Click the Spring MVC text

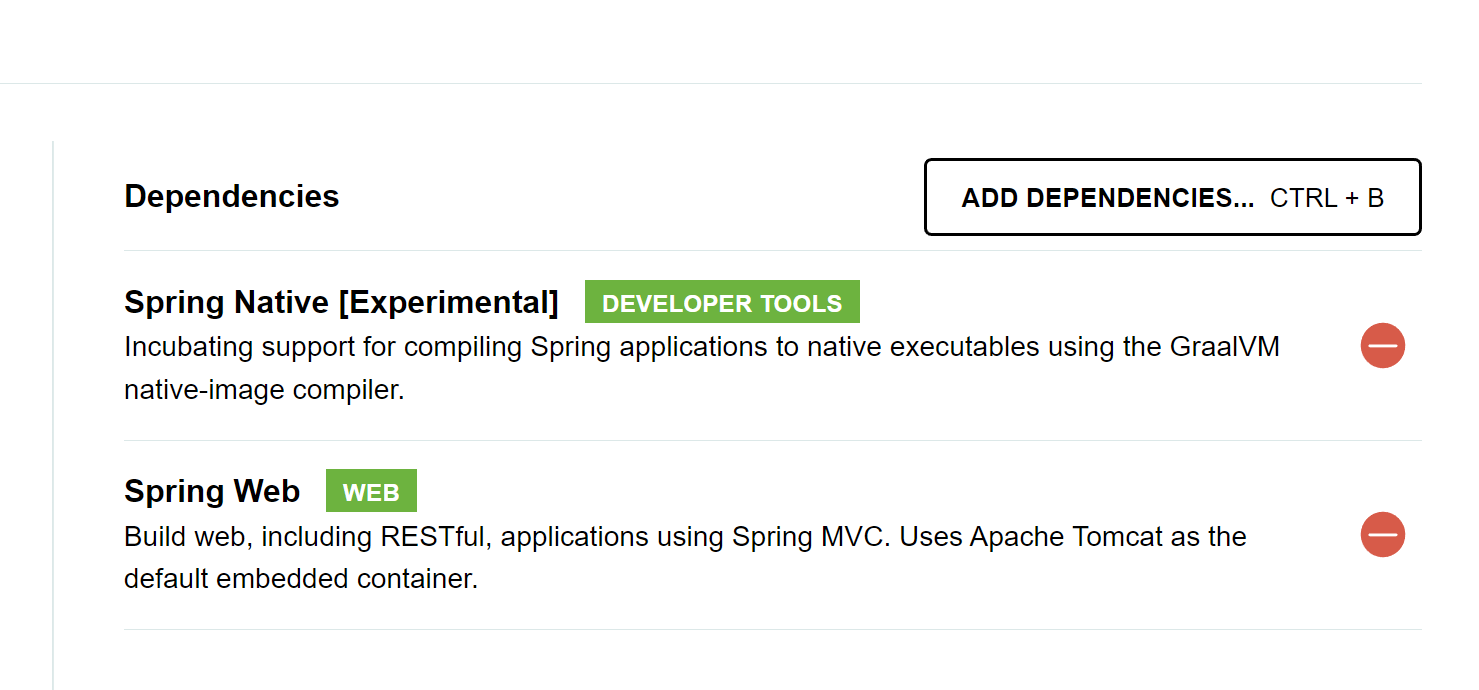click(x=811, y=537)
